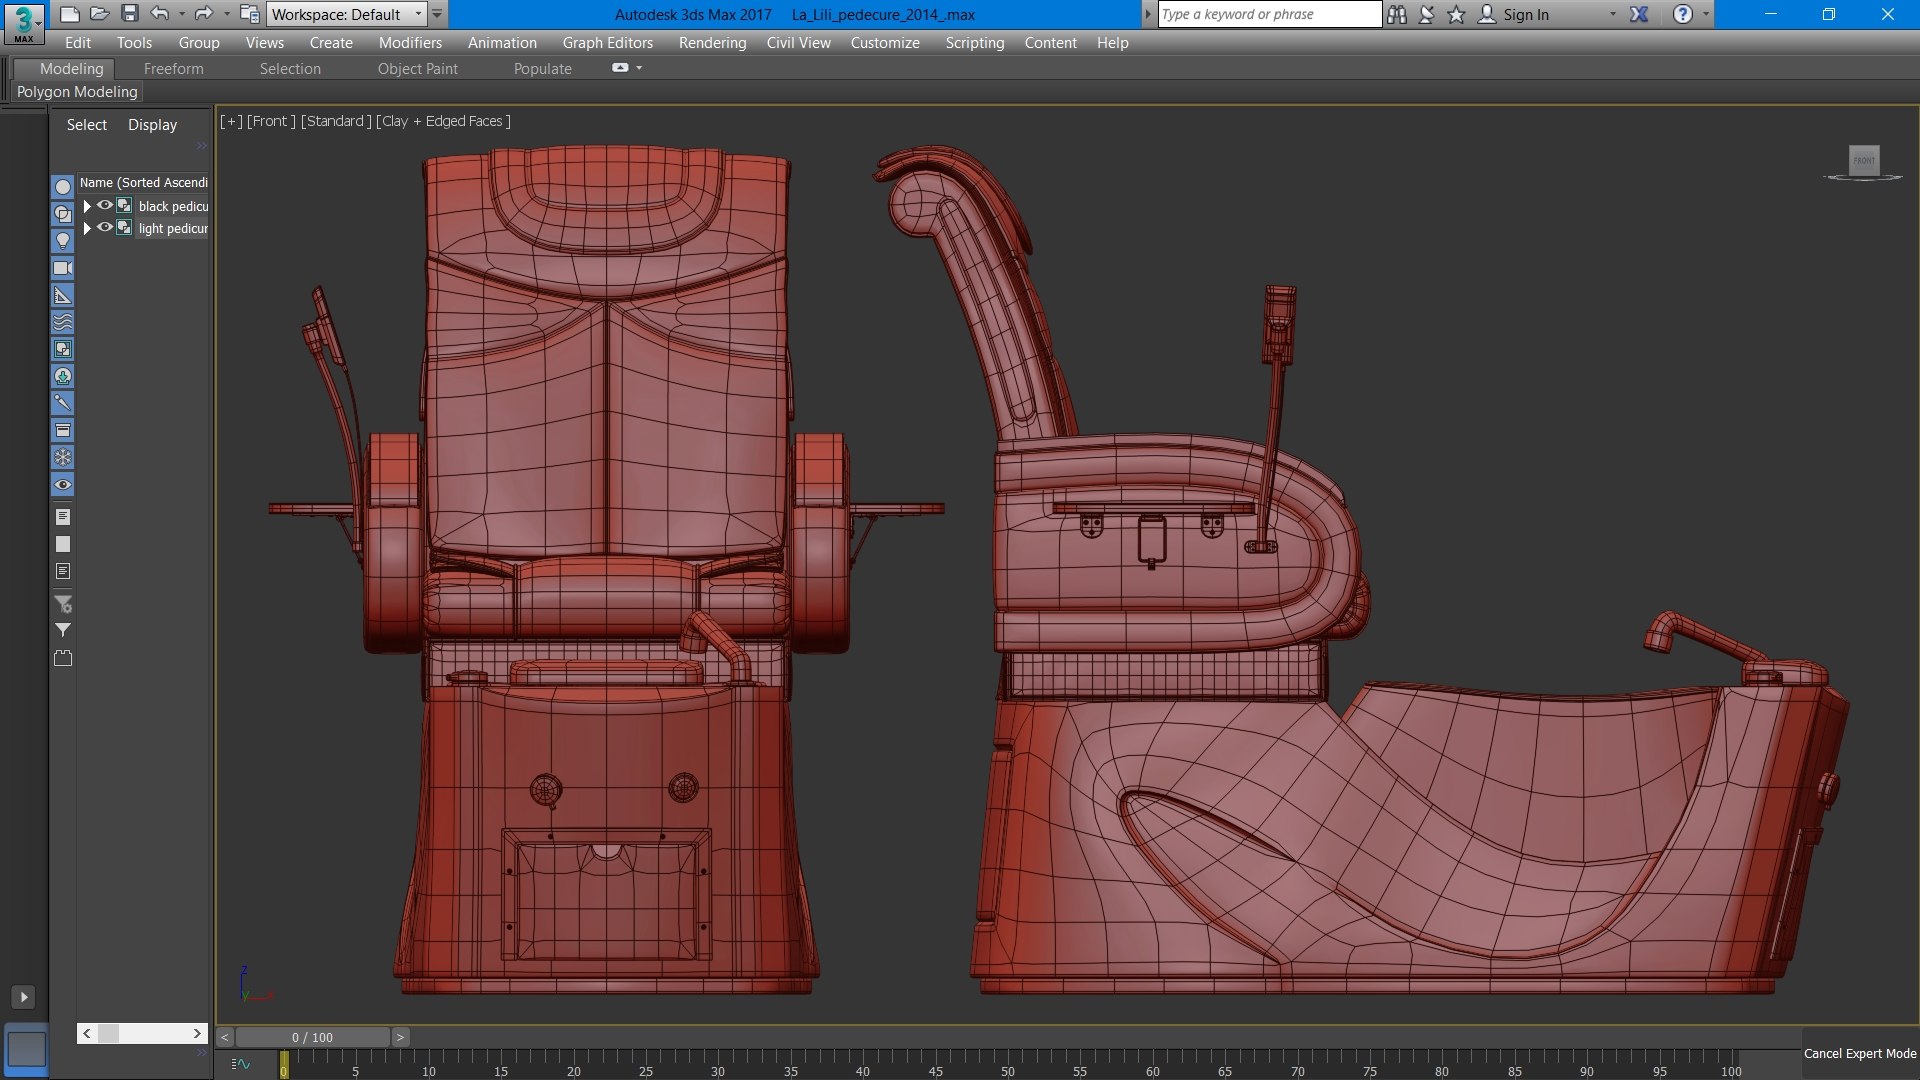Click the ViewCube Front face
The image size is (1920, 1080).
[x=1864, y=160]
